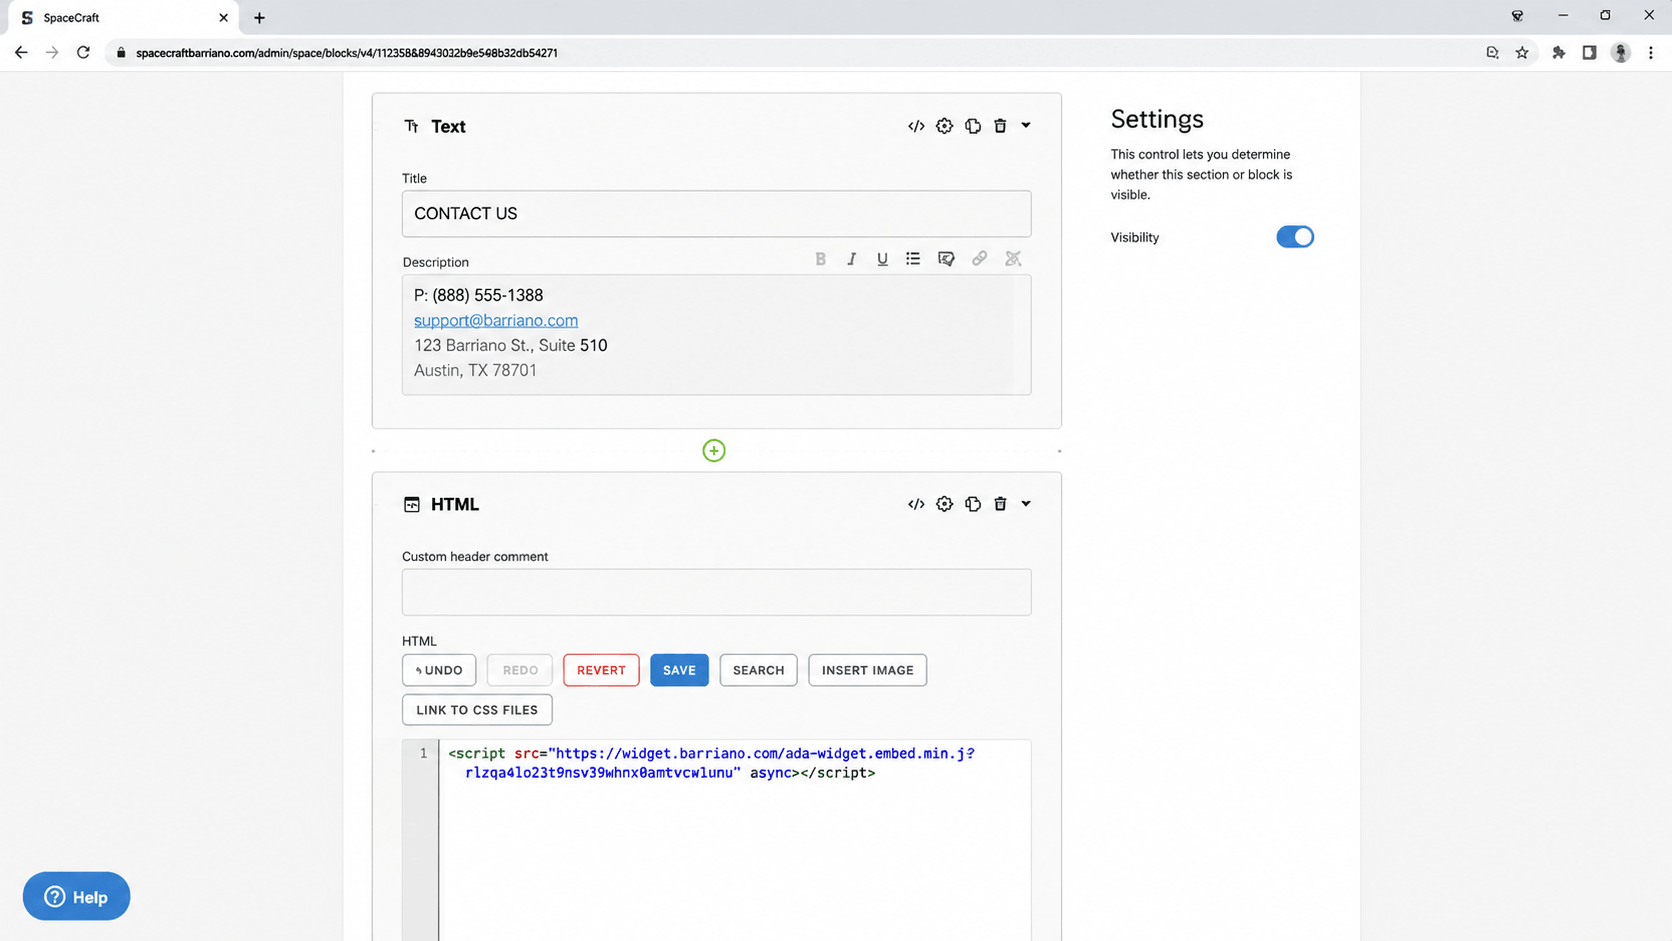
Task: Click the HTML block type icon
Action: tap(411, 504)
